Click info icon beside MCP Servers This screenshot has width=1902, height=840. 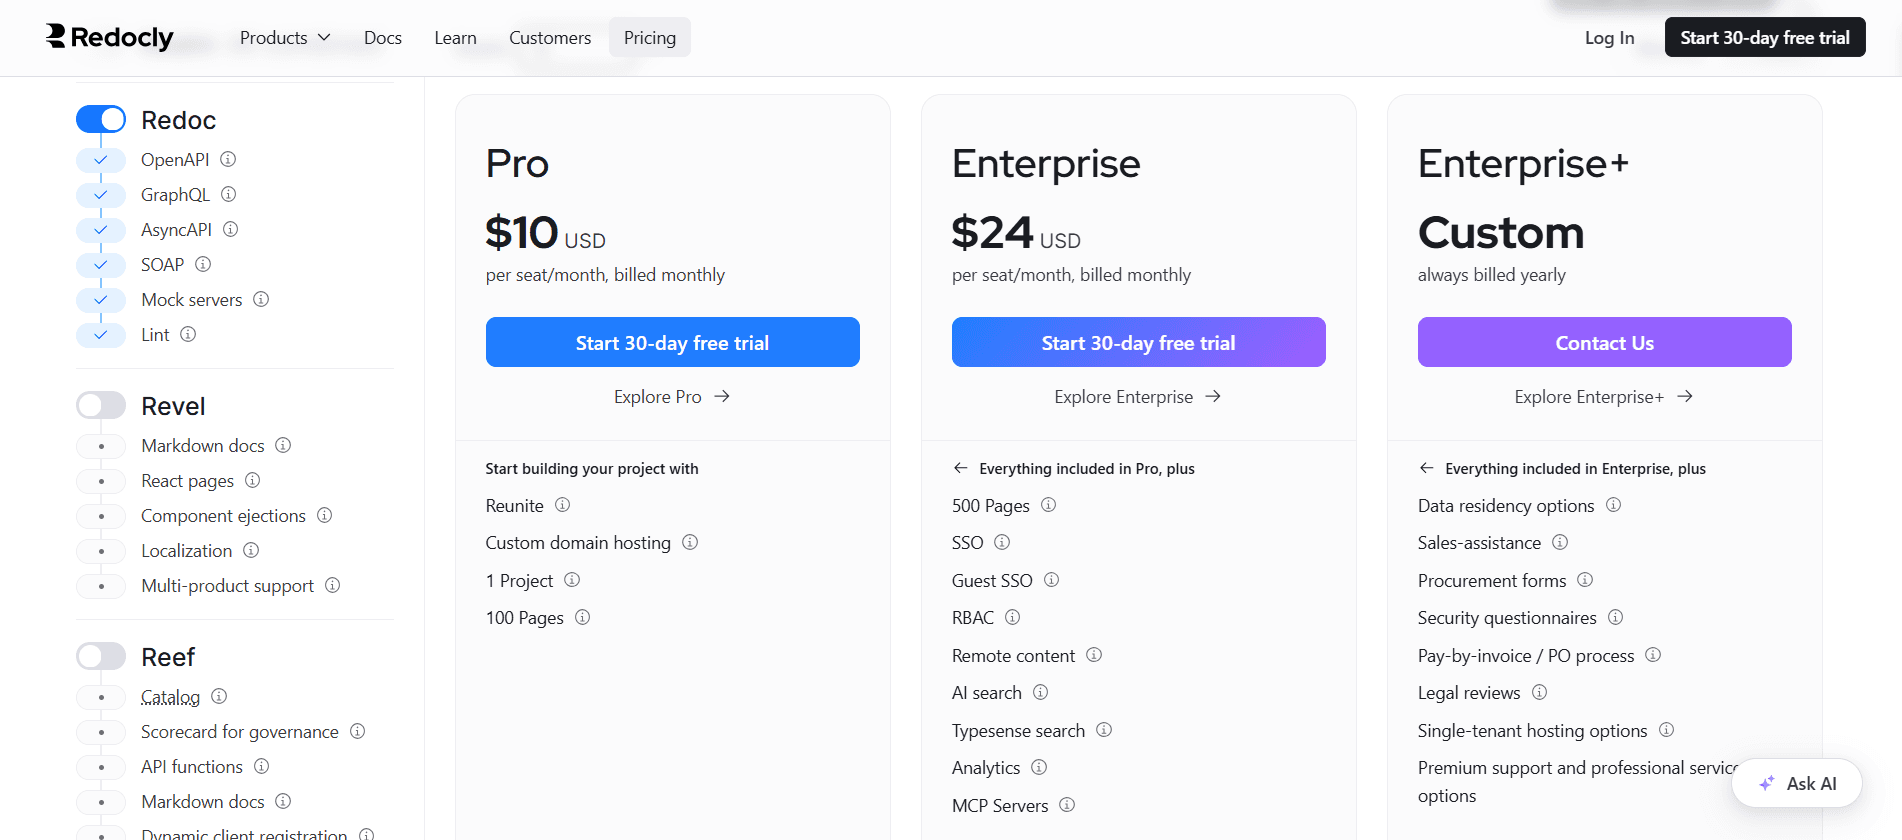(1068, 805)
